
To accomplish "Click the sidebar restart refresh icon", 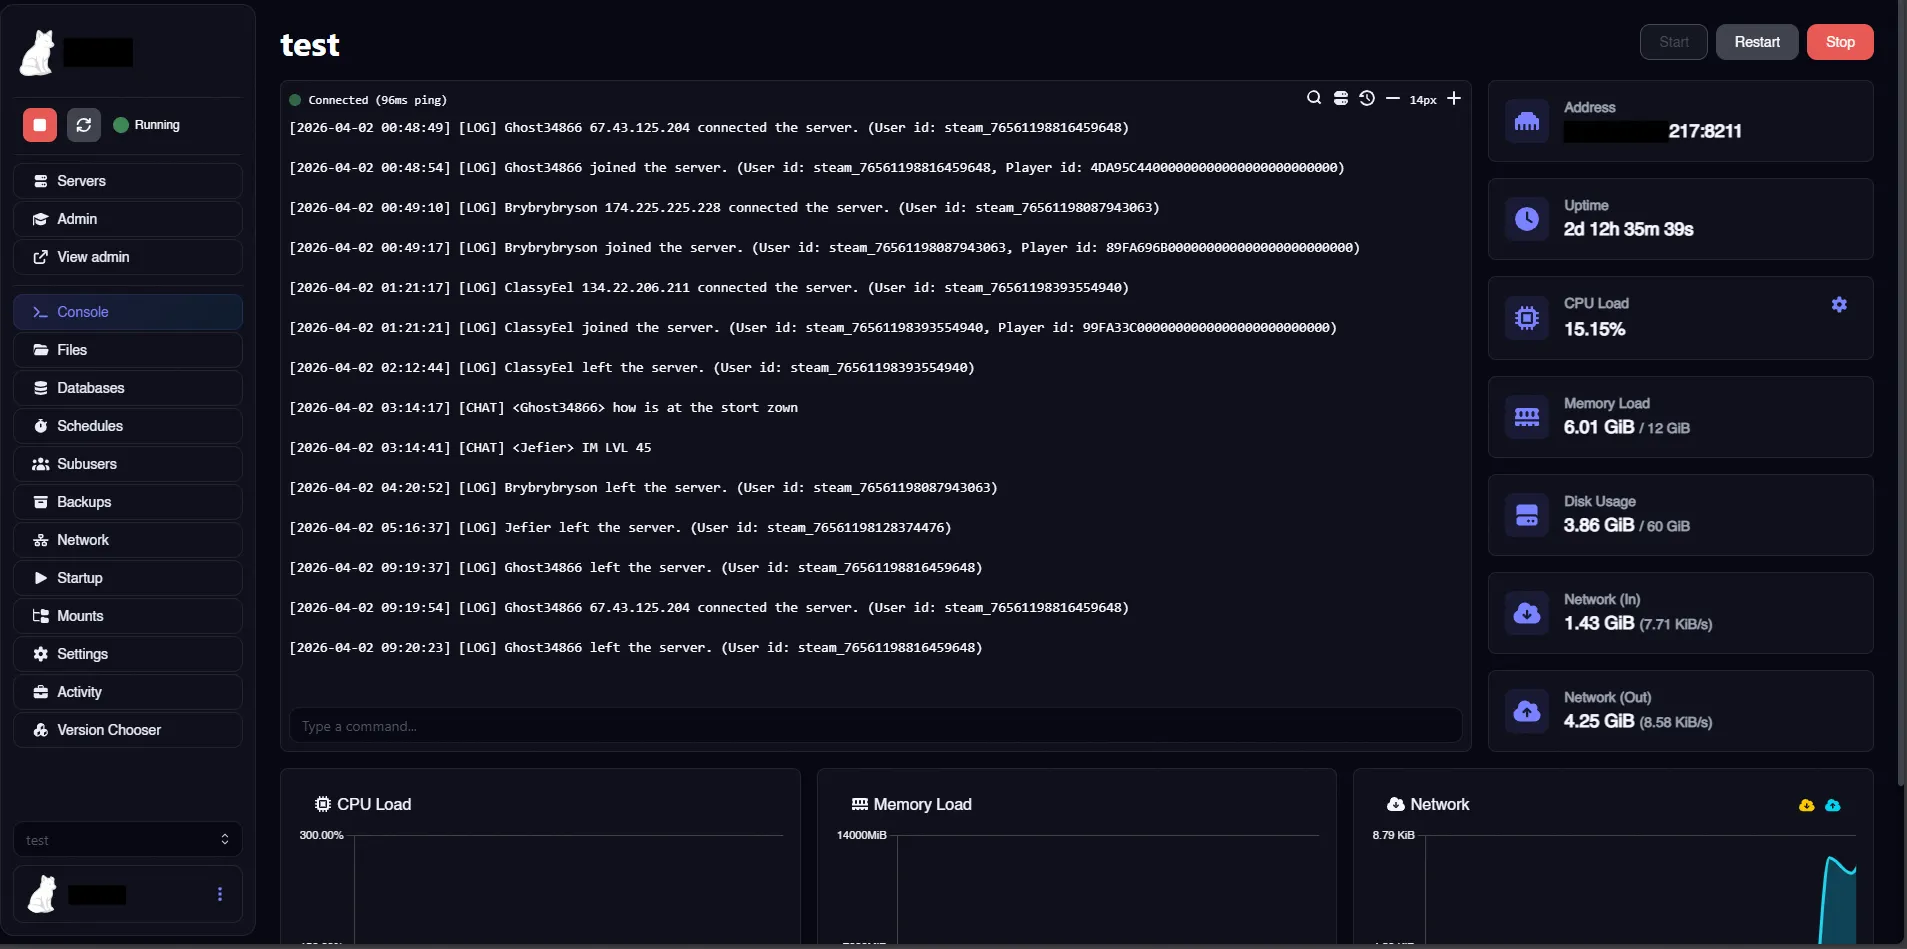I will 84,125.
